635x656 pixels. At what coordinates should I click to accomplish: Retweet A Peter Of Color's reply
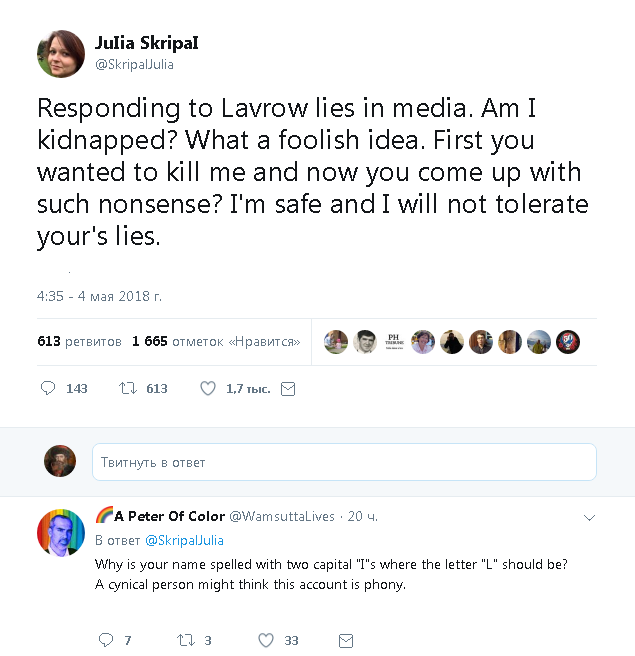pos(185,640)
